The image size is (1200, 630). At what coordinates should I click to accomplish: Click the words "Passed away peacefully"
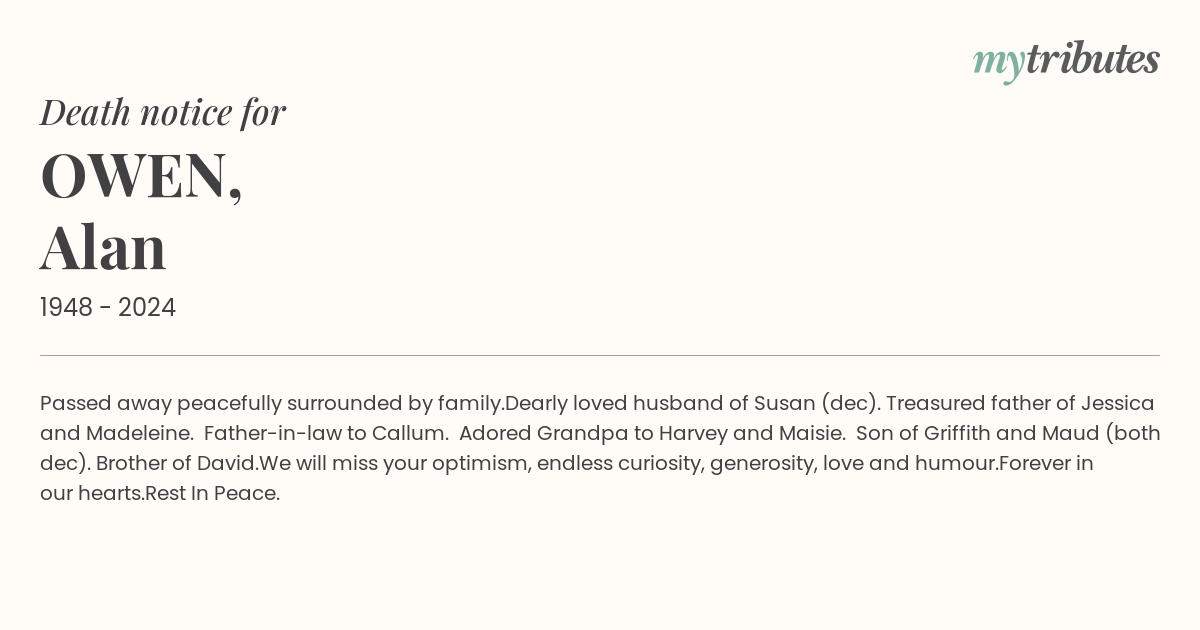tap(160, 404)
